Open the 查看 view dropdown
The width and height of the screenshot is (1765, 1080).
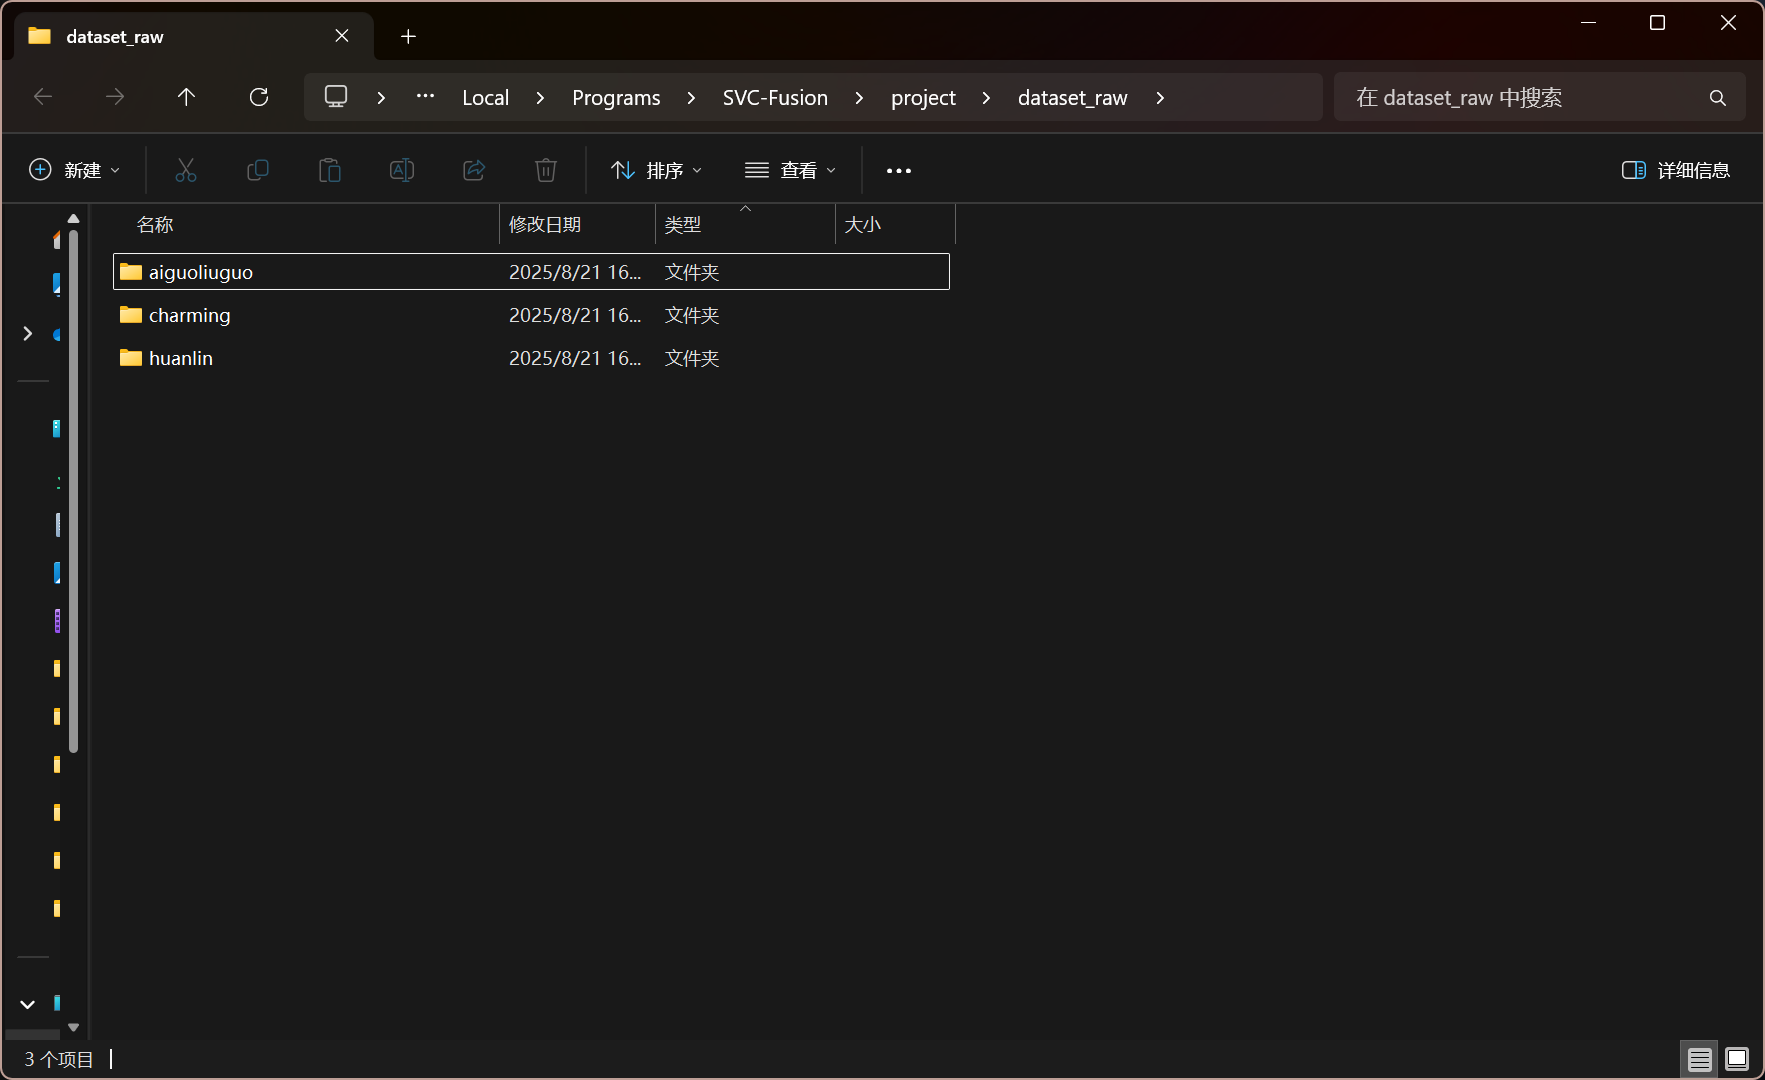[790, 170]
